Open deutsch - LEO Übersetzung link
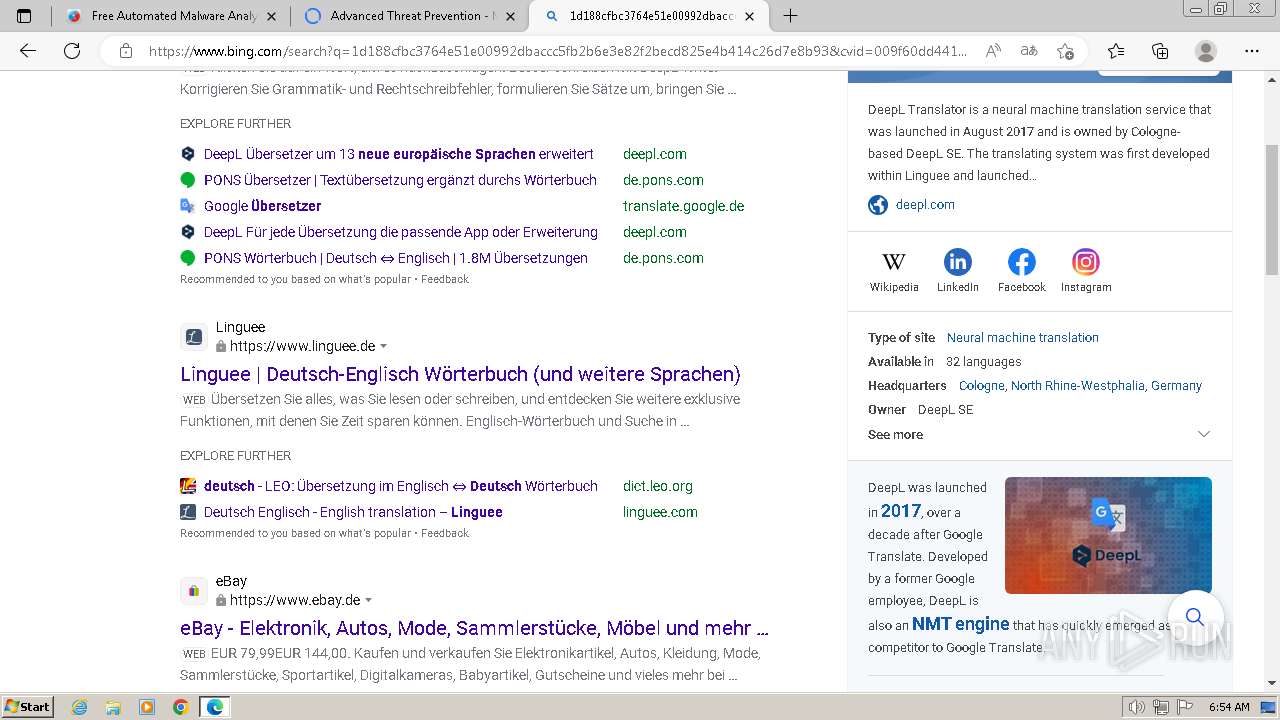 [401, 486]
